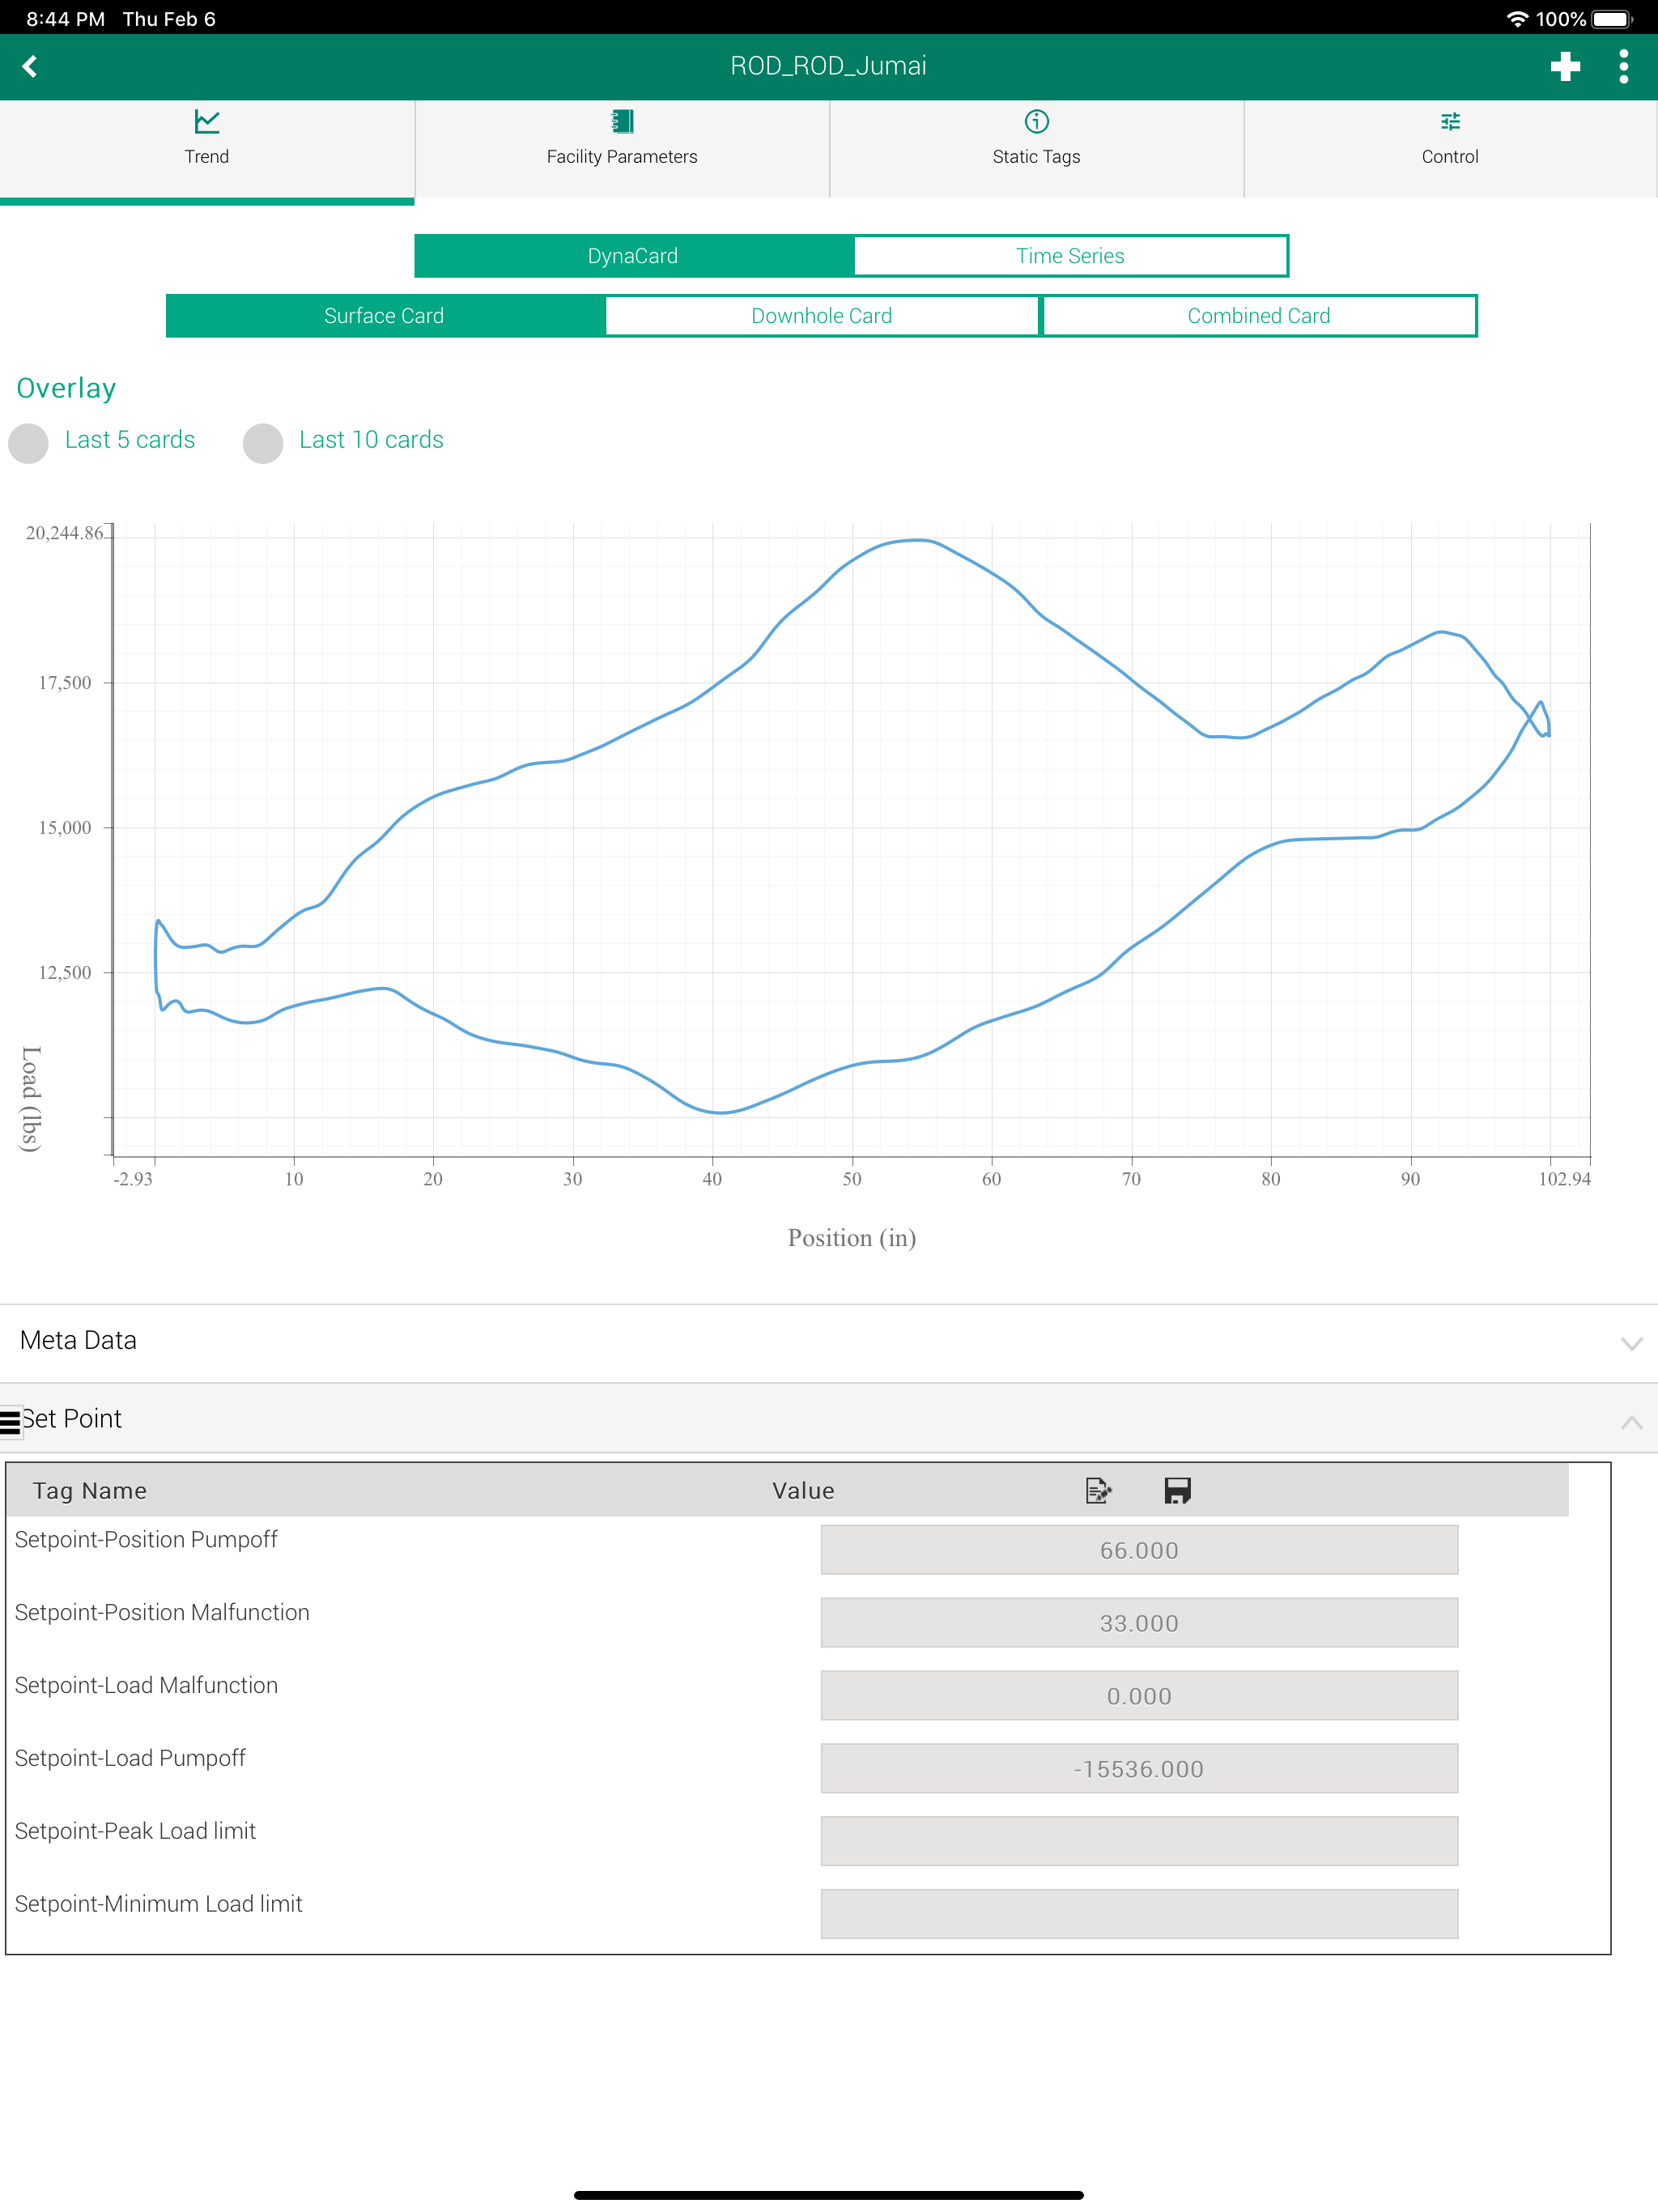Viewport: 1658px width, 2212px height.
Task: Click the Setpoint-Minimum Load limit field
Action: [x=1139, y=1914]
